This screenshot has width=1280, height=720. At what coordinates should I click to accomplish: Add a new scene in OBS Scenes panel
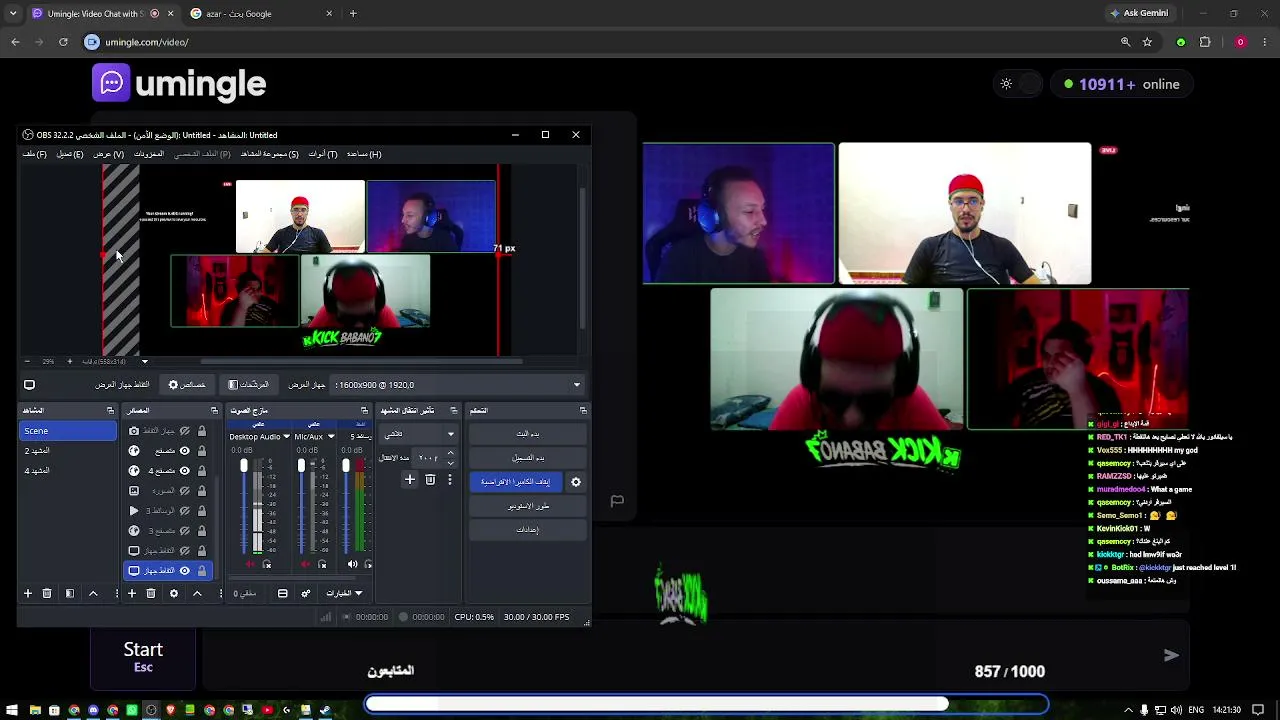[28, 594]
